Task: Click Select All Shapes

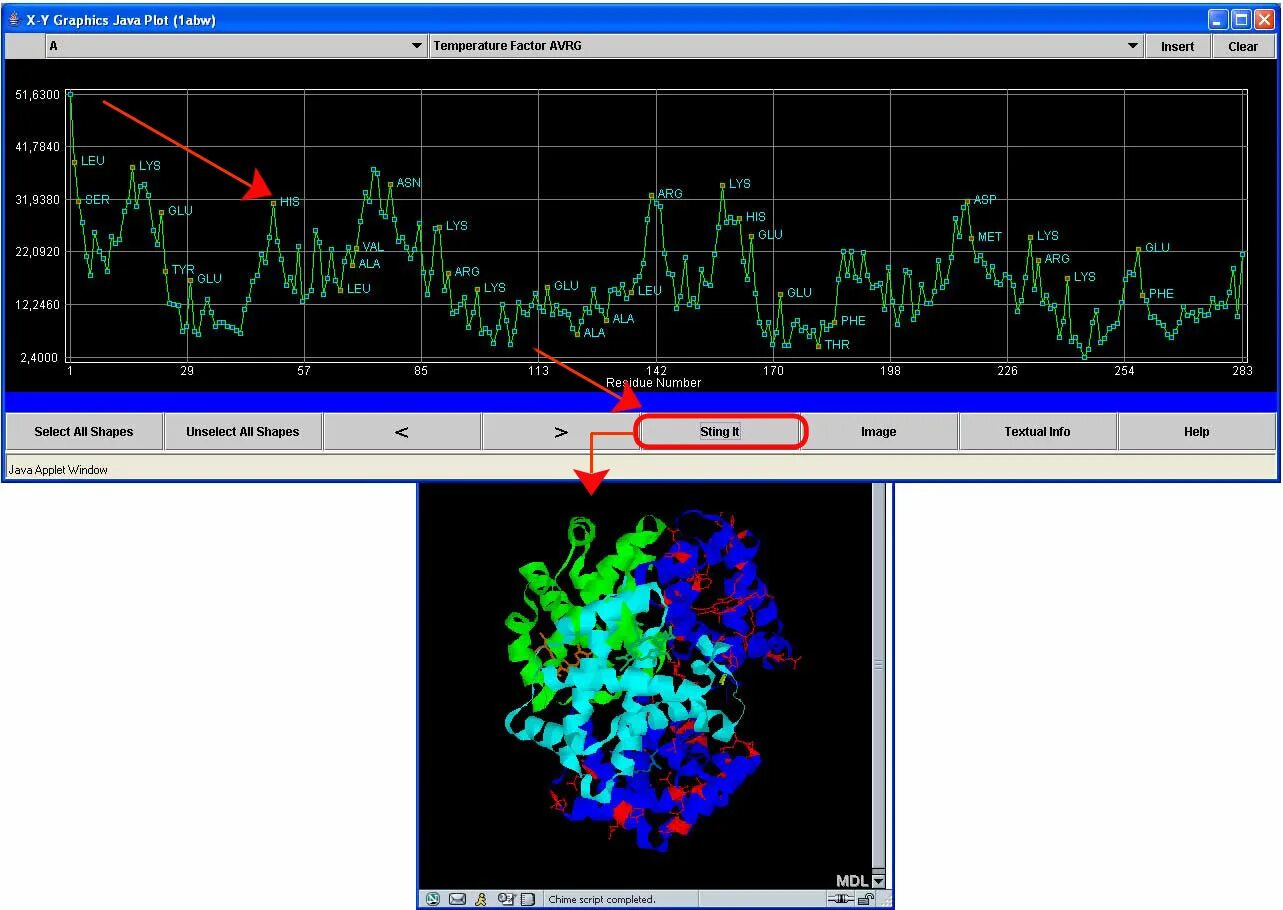Action: point(84,432)
